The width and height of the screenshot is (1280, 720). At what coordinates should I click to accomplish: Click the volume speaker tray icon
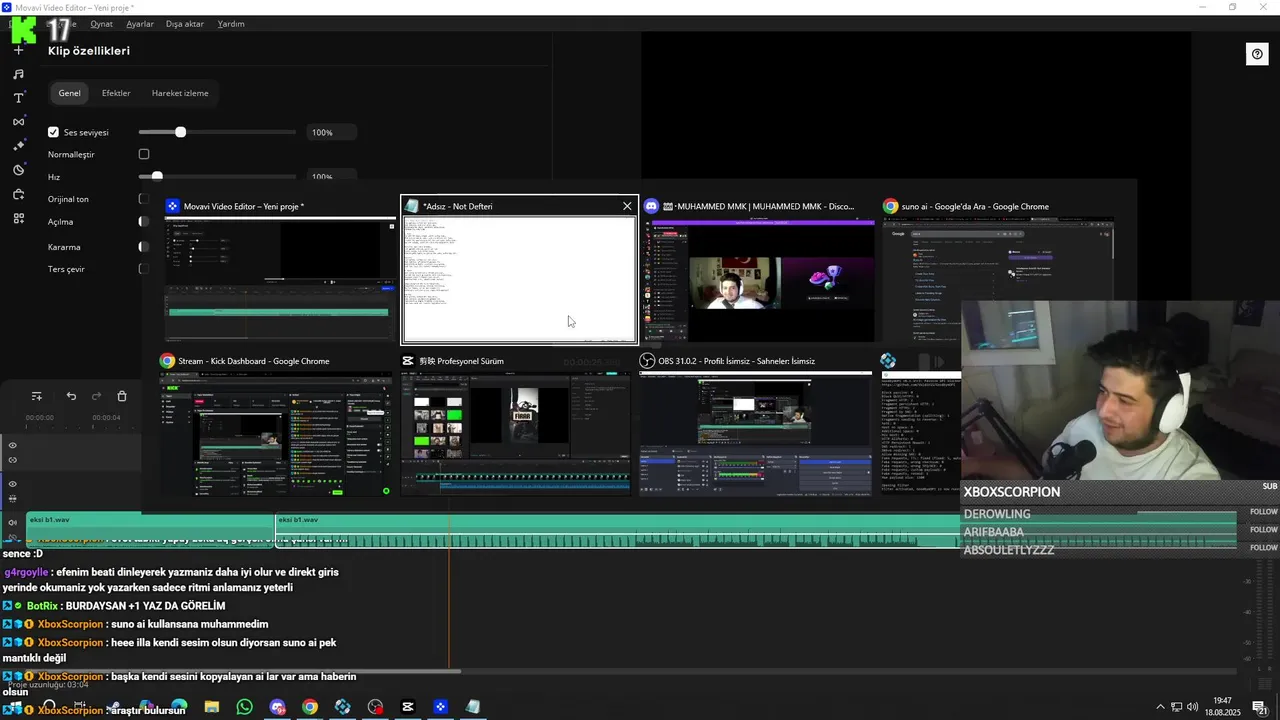[x=1193, y=707]
